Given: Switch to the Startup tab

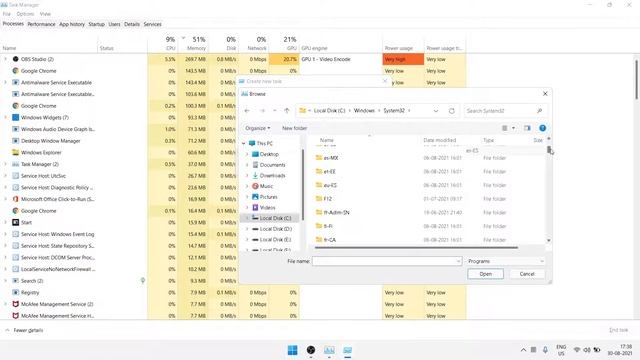Looking at the screenshot, I should 96,24.
